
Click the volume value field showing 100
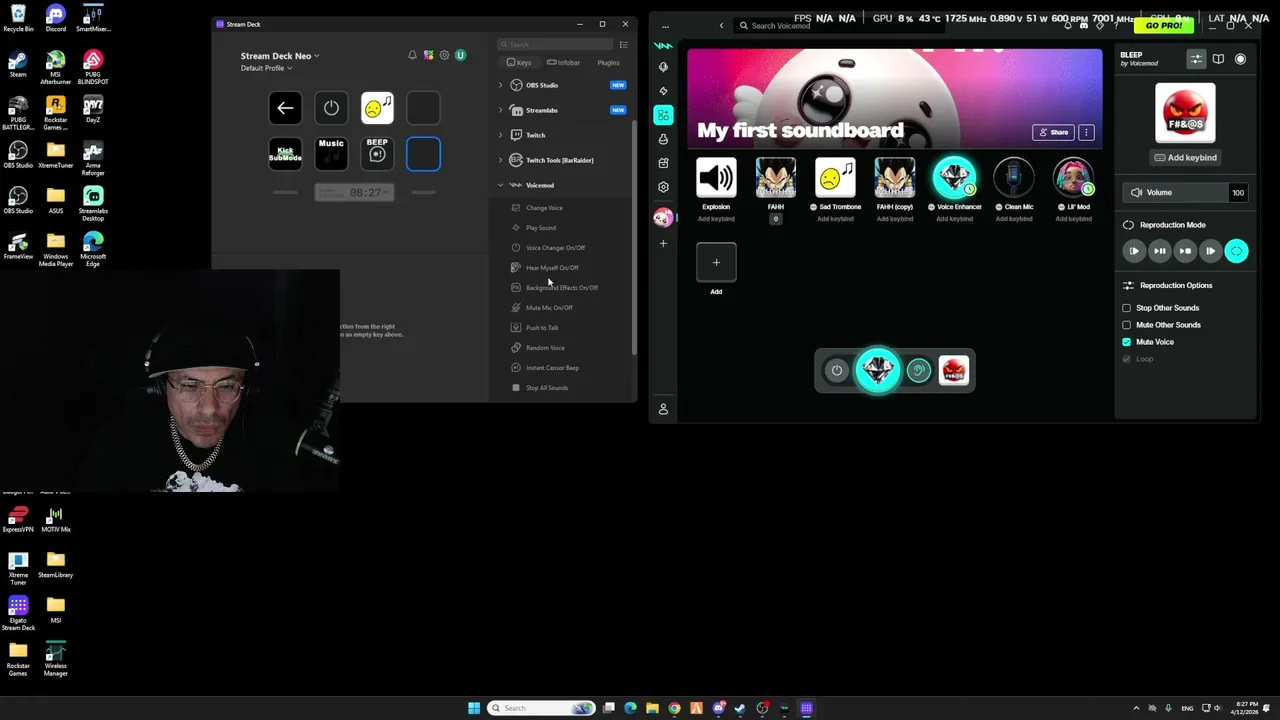[1237, 192]
